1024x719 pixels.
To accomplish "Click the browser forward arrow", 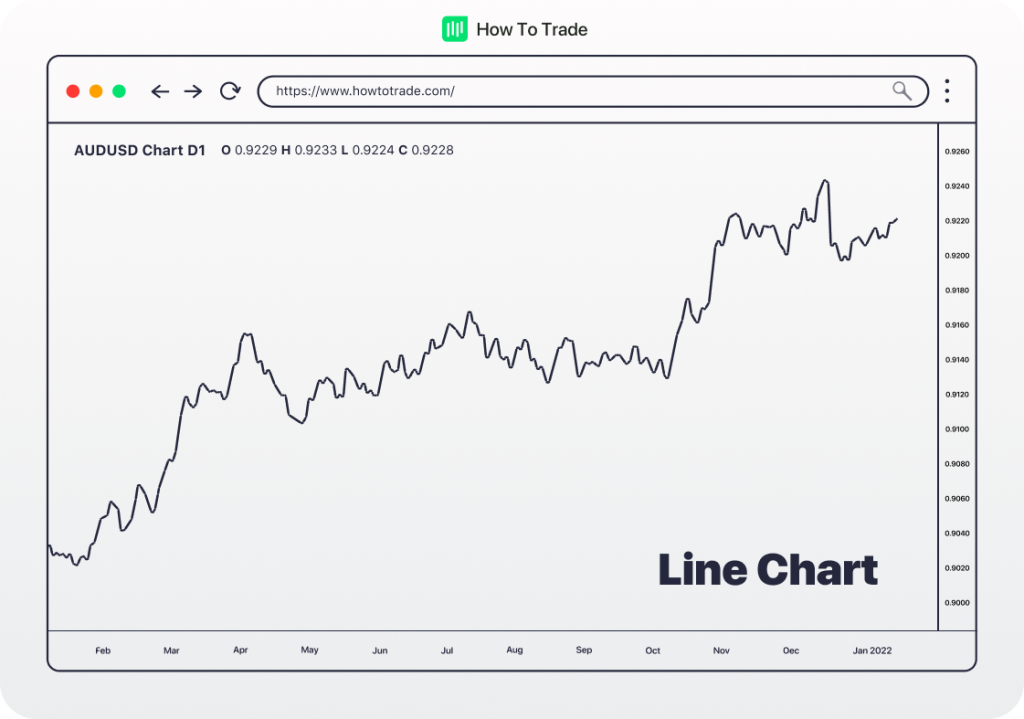I will click(x=193, y=92).
